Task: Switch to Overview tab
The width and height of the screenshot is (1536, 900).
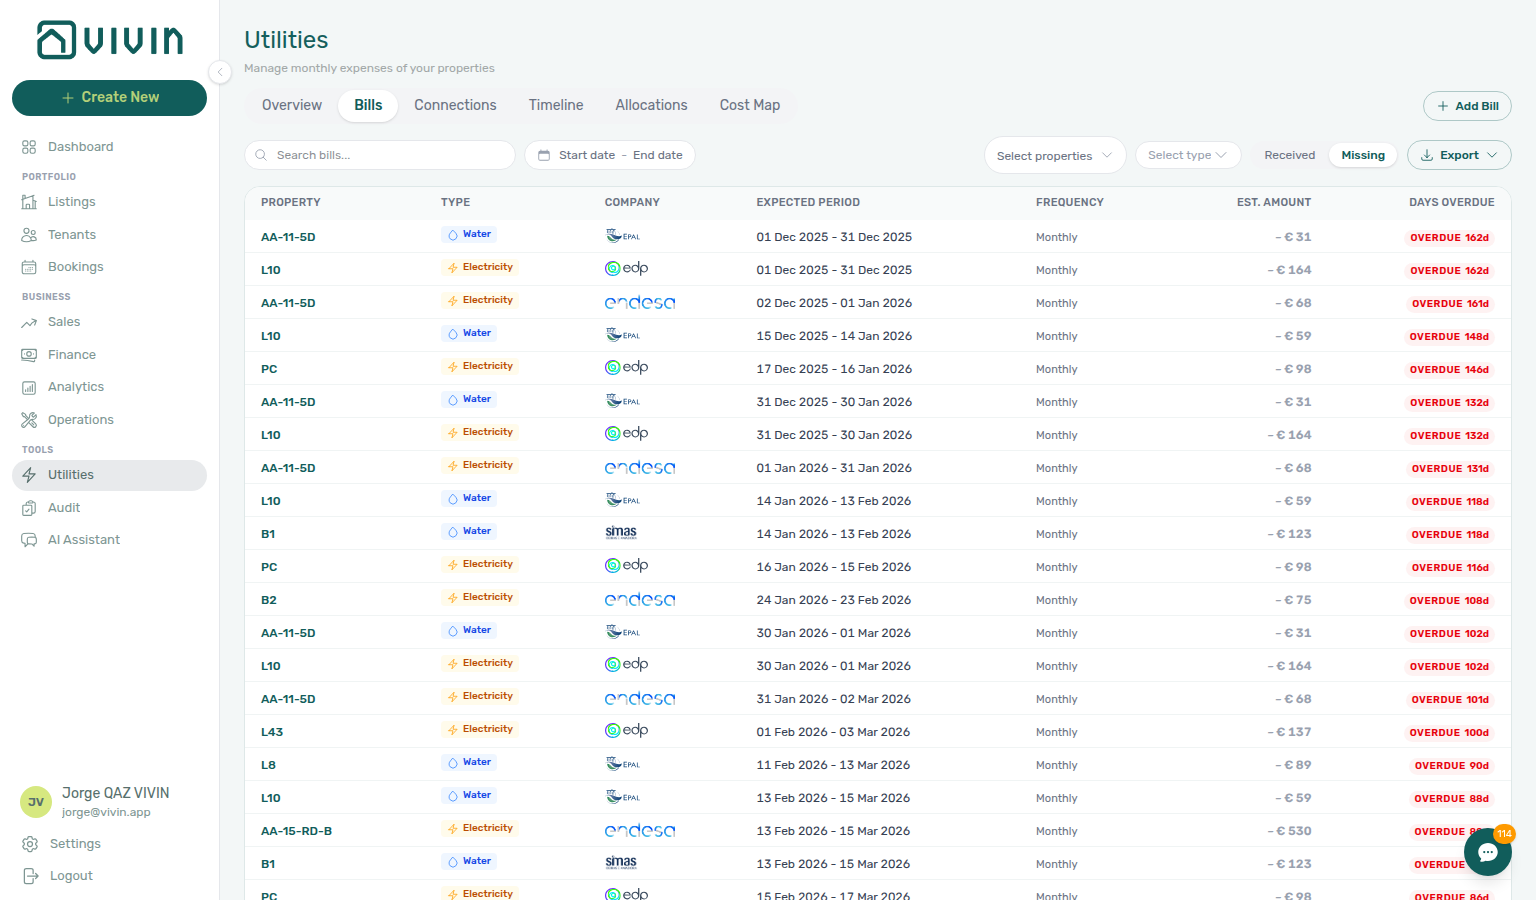Action: (292, 105)
